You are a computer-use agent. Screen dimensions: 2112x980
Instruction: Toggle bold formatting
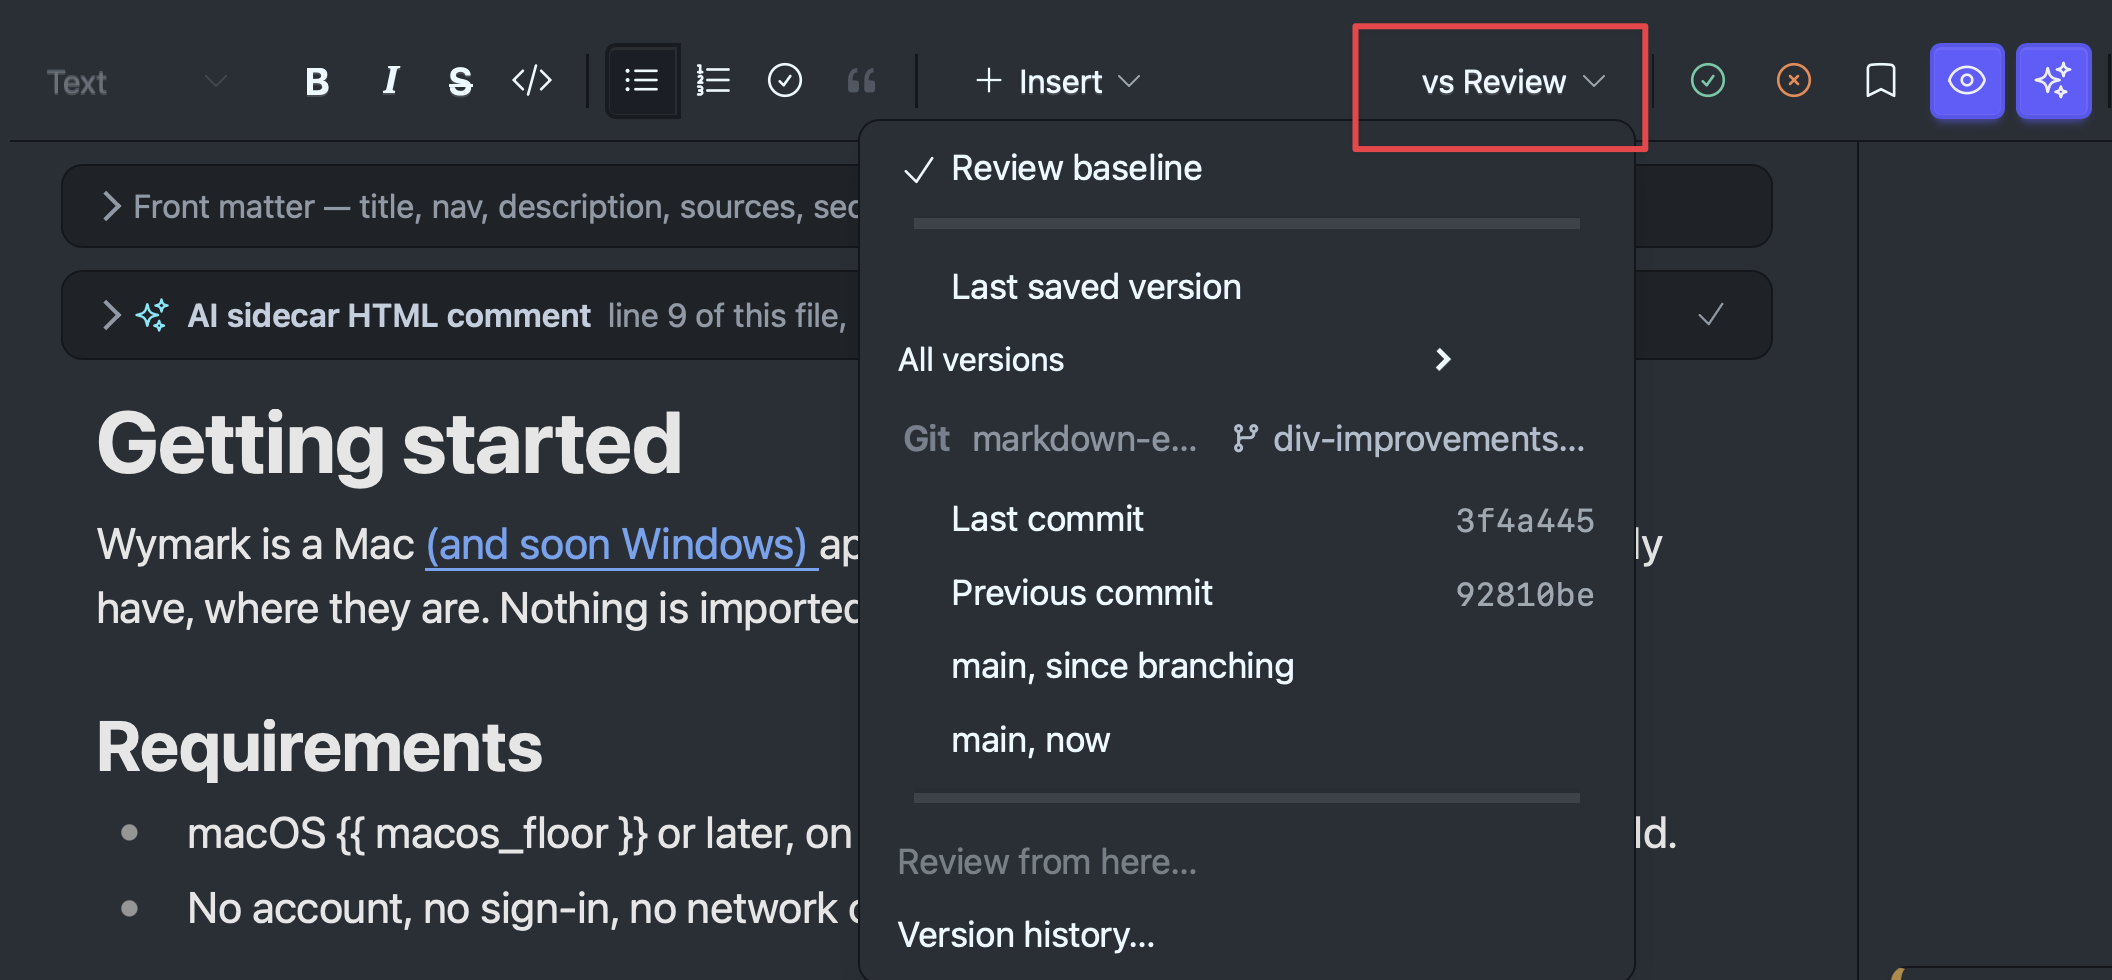[317, 81]
